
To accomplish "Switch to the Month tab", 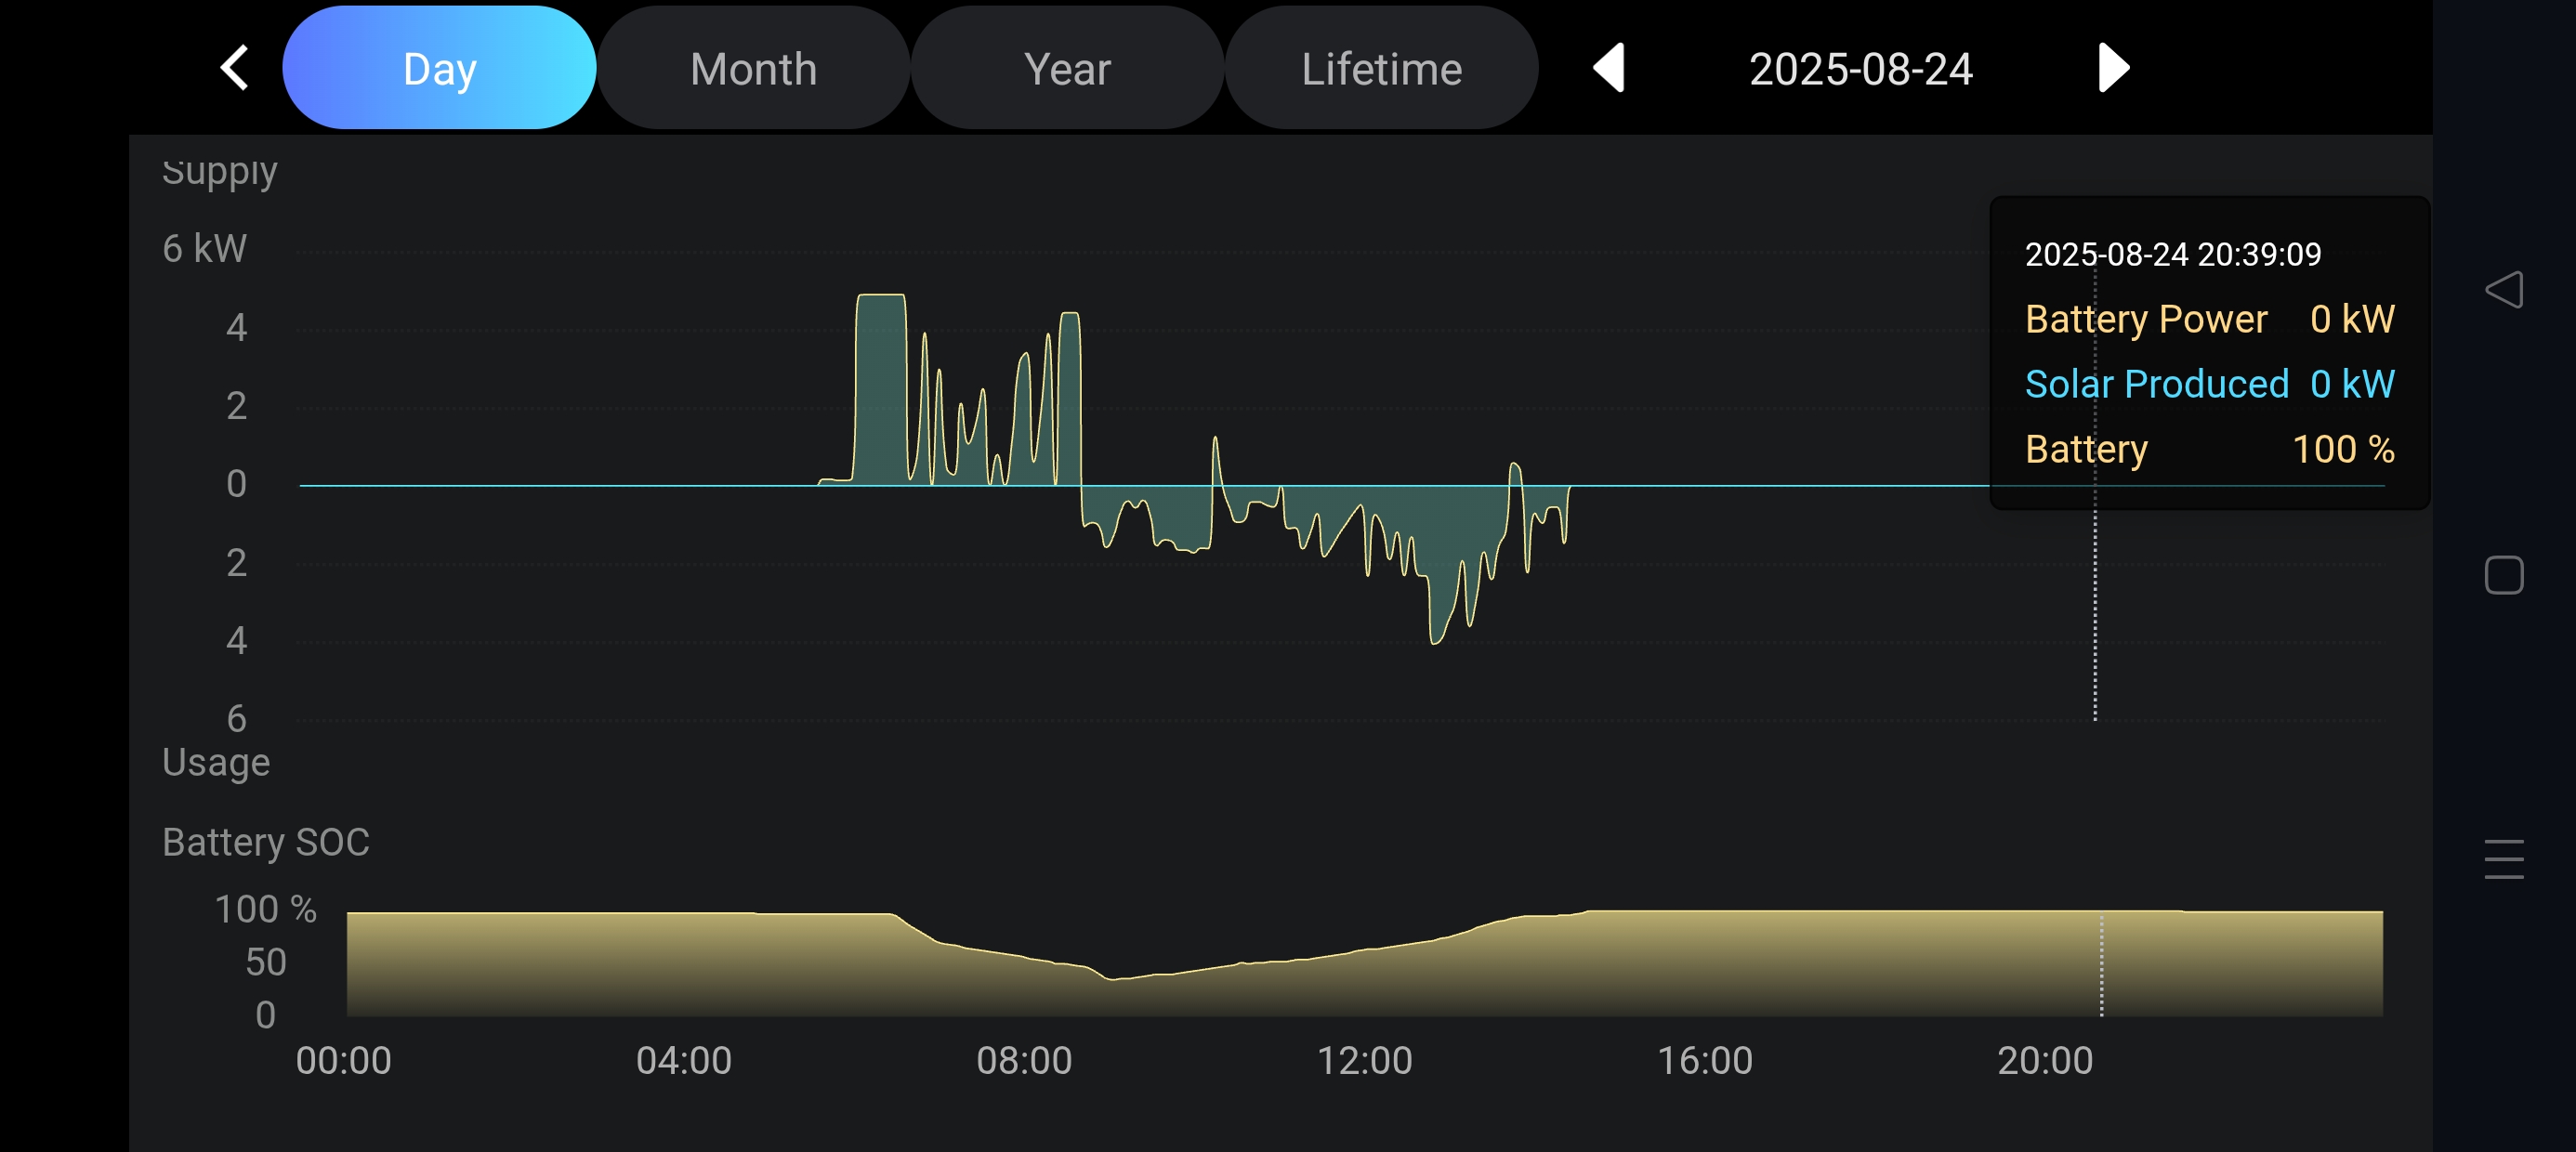I will click(753, 68).
